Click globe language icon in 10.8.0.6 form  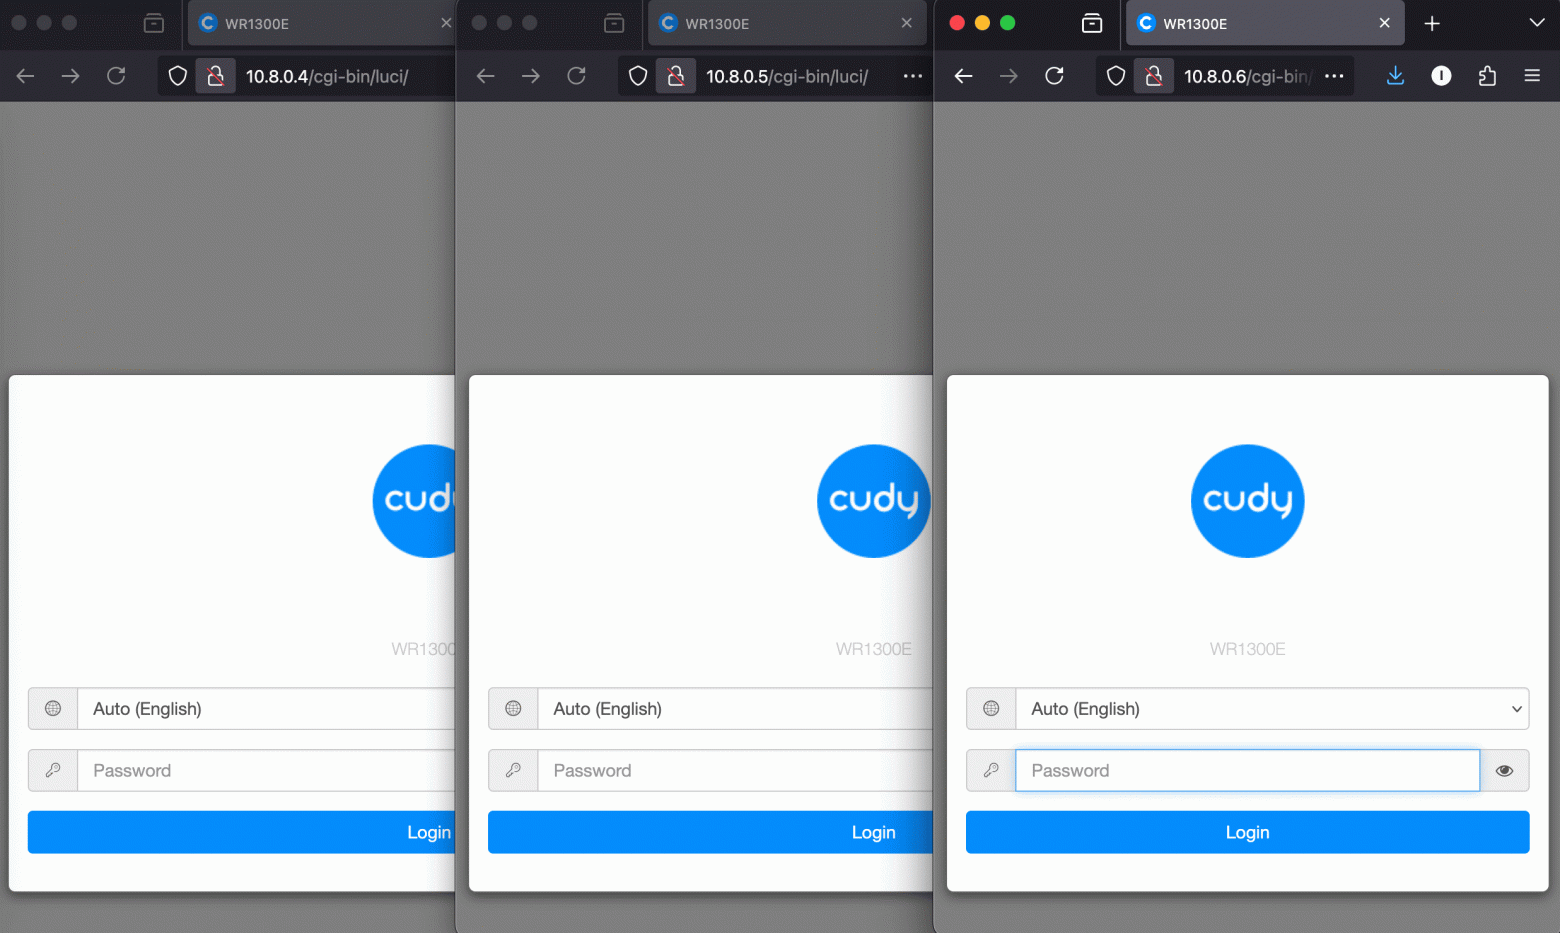pyautogui.click(x=991, y=709)
